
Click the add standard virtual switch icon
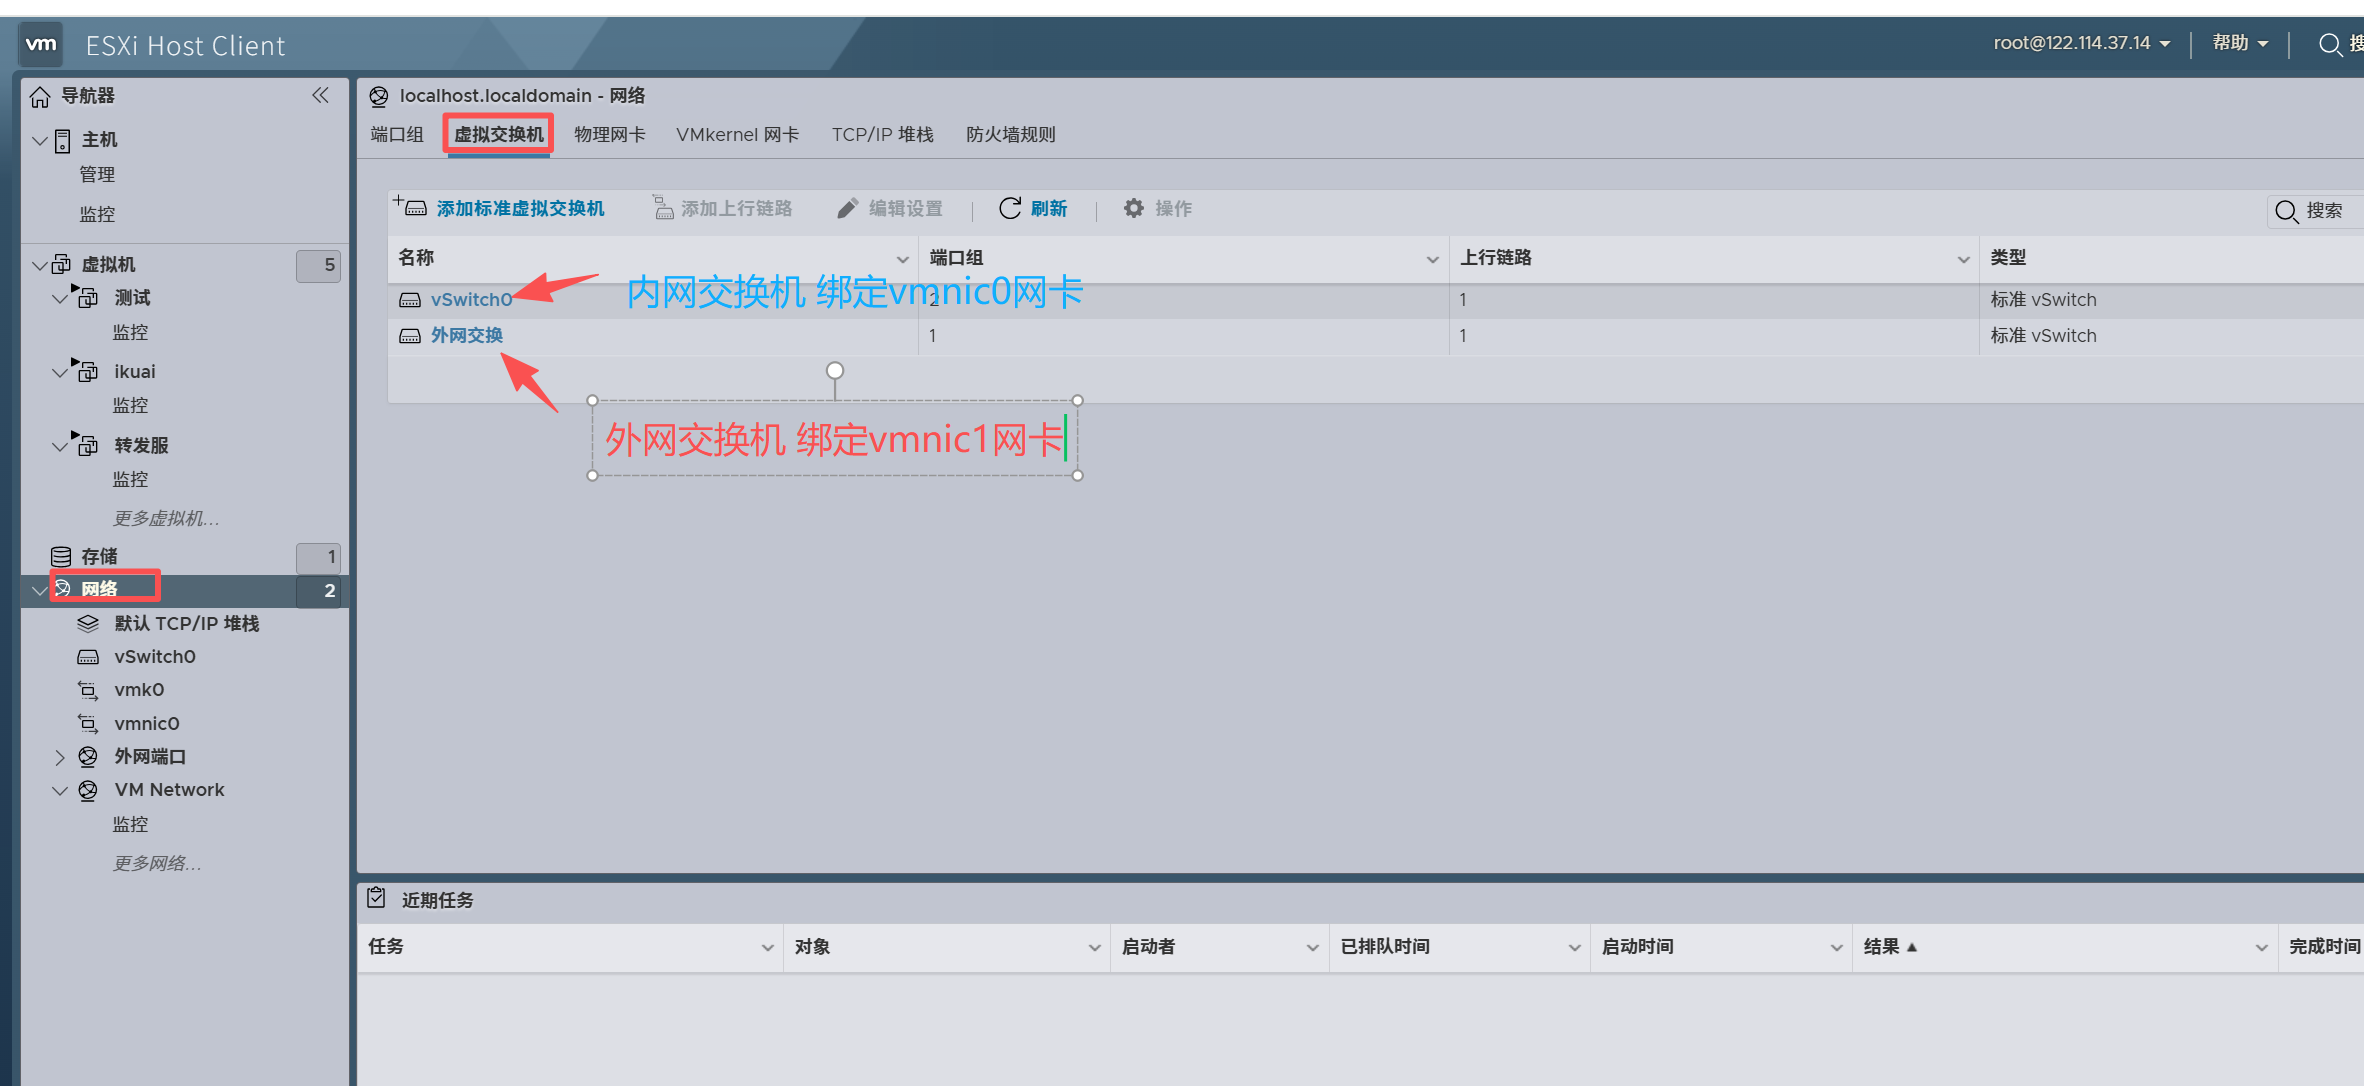tap(411, 207)
